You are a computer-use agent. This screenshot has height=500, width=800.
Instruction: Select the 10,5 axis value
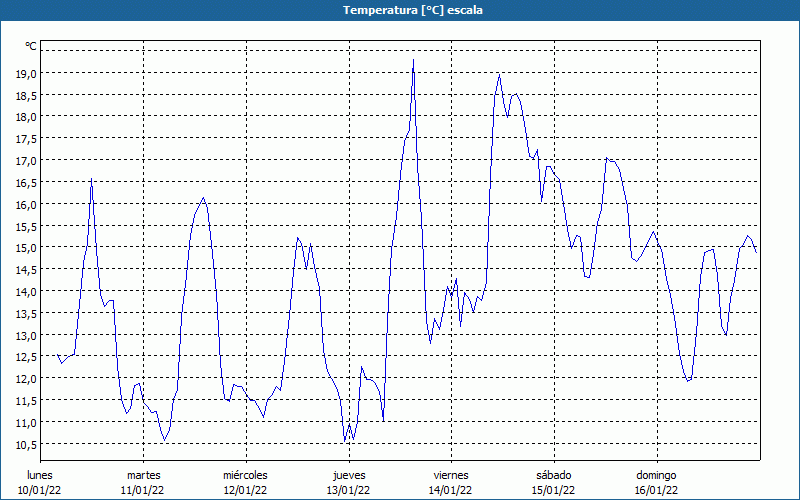coord(27,444)
